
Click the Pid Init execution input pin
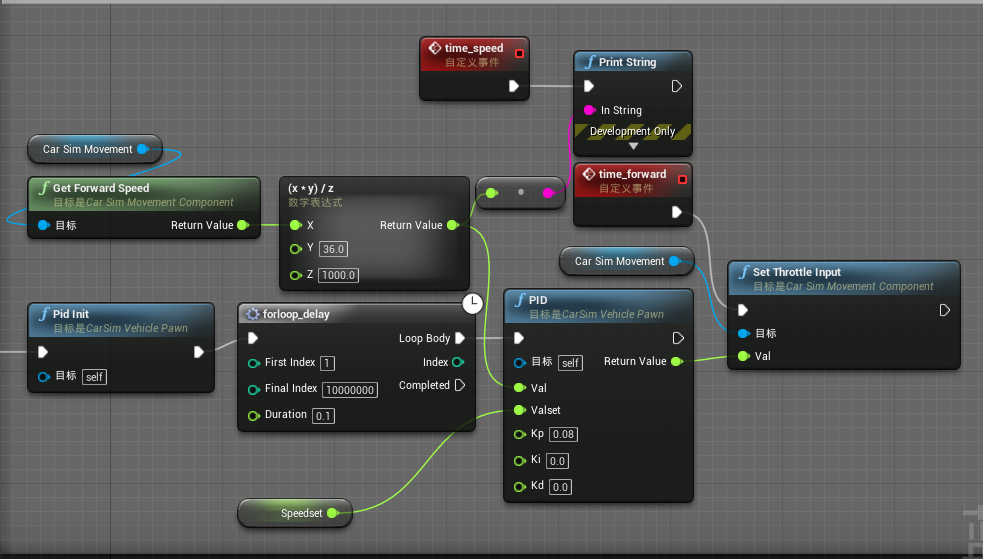pyautogui.click(x=43, y=352)
